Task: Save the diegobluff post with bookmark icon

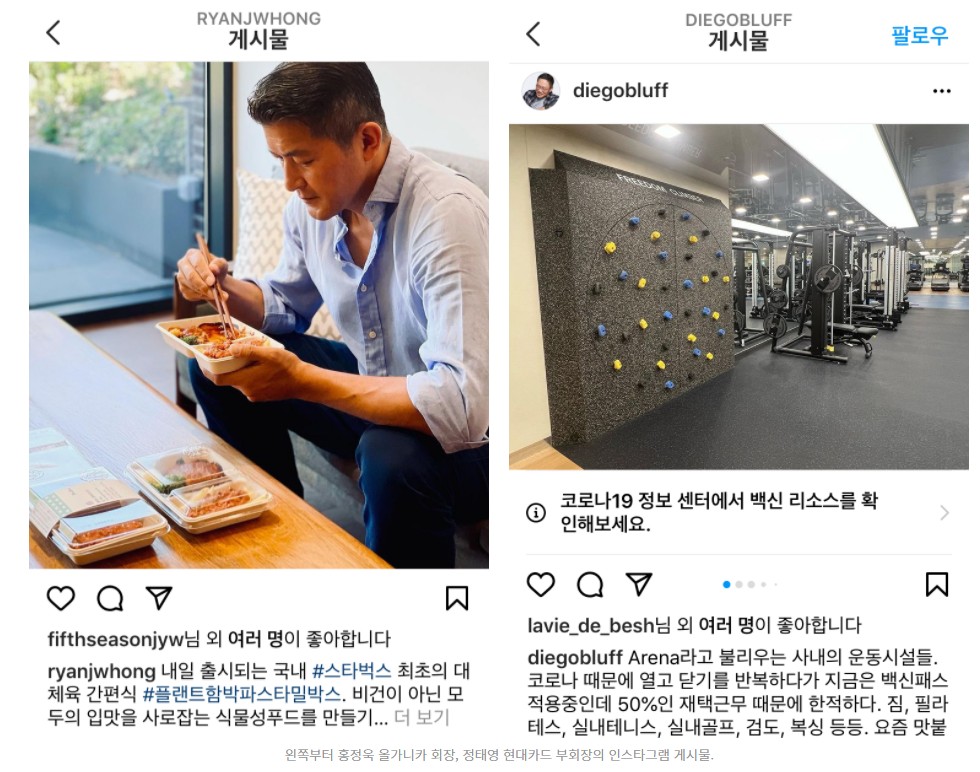Action: pyautogui.click(x=937, y=584)
